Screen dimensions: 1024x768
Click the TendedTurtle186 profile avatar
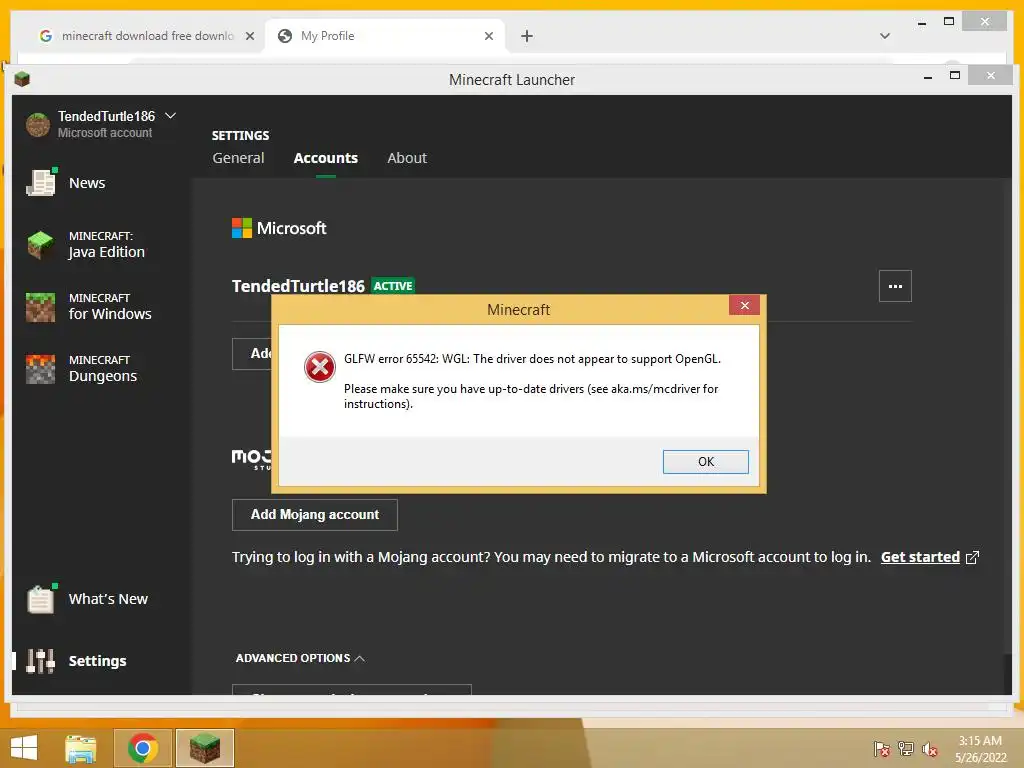tap(38, 124)
